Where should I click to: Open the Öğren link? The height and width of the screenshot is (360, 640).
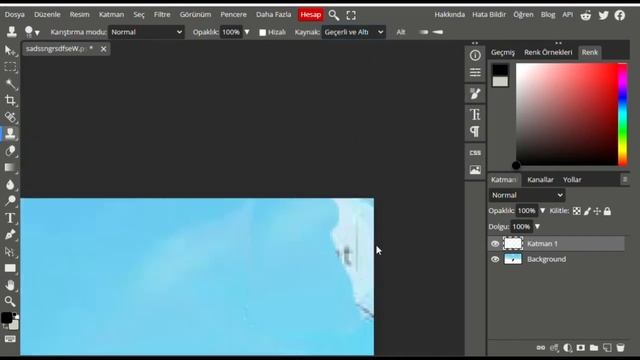523,14
